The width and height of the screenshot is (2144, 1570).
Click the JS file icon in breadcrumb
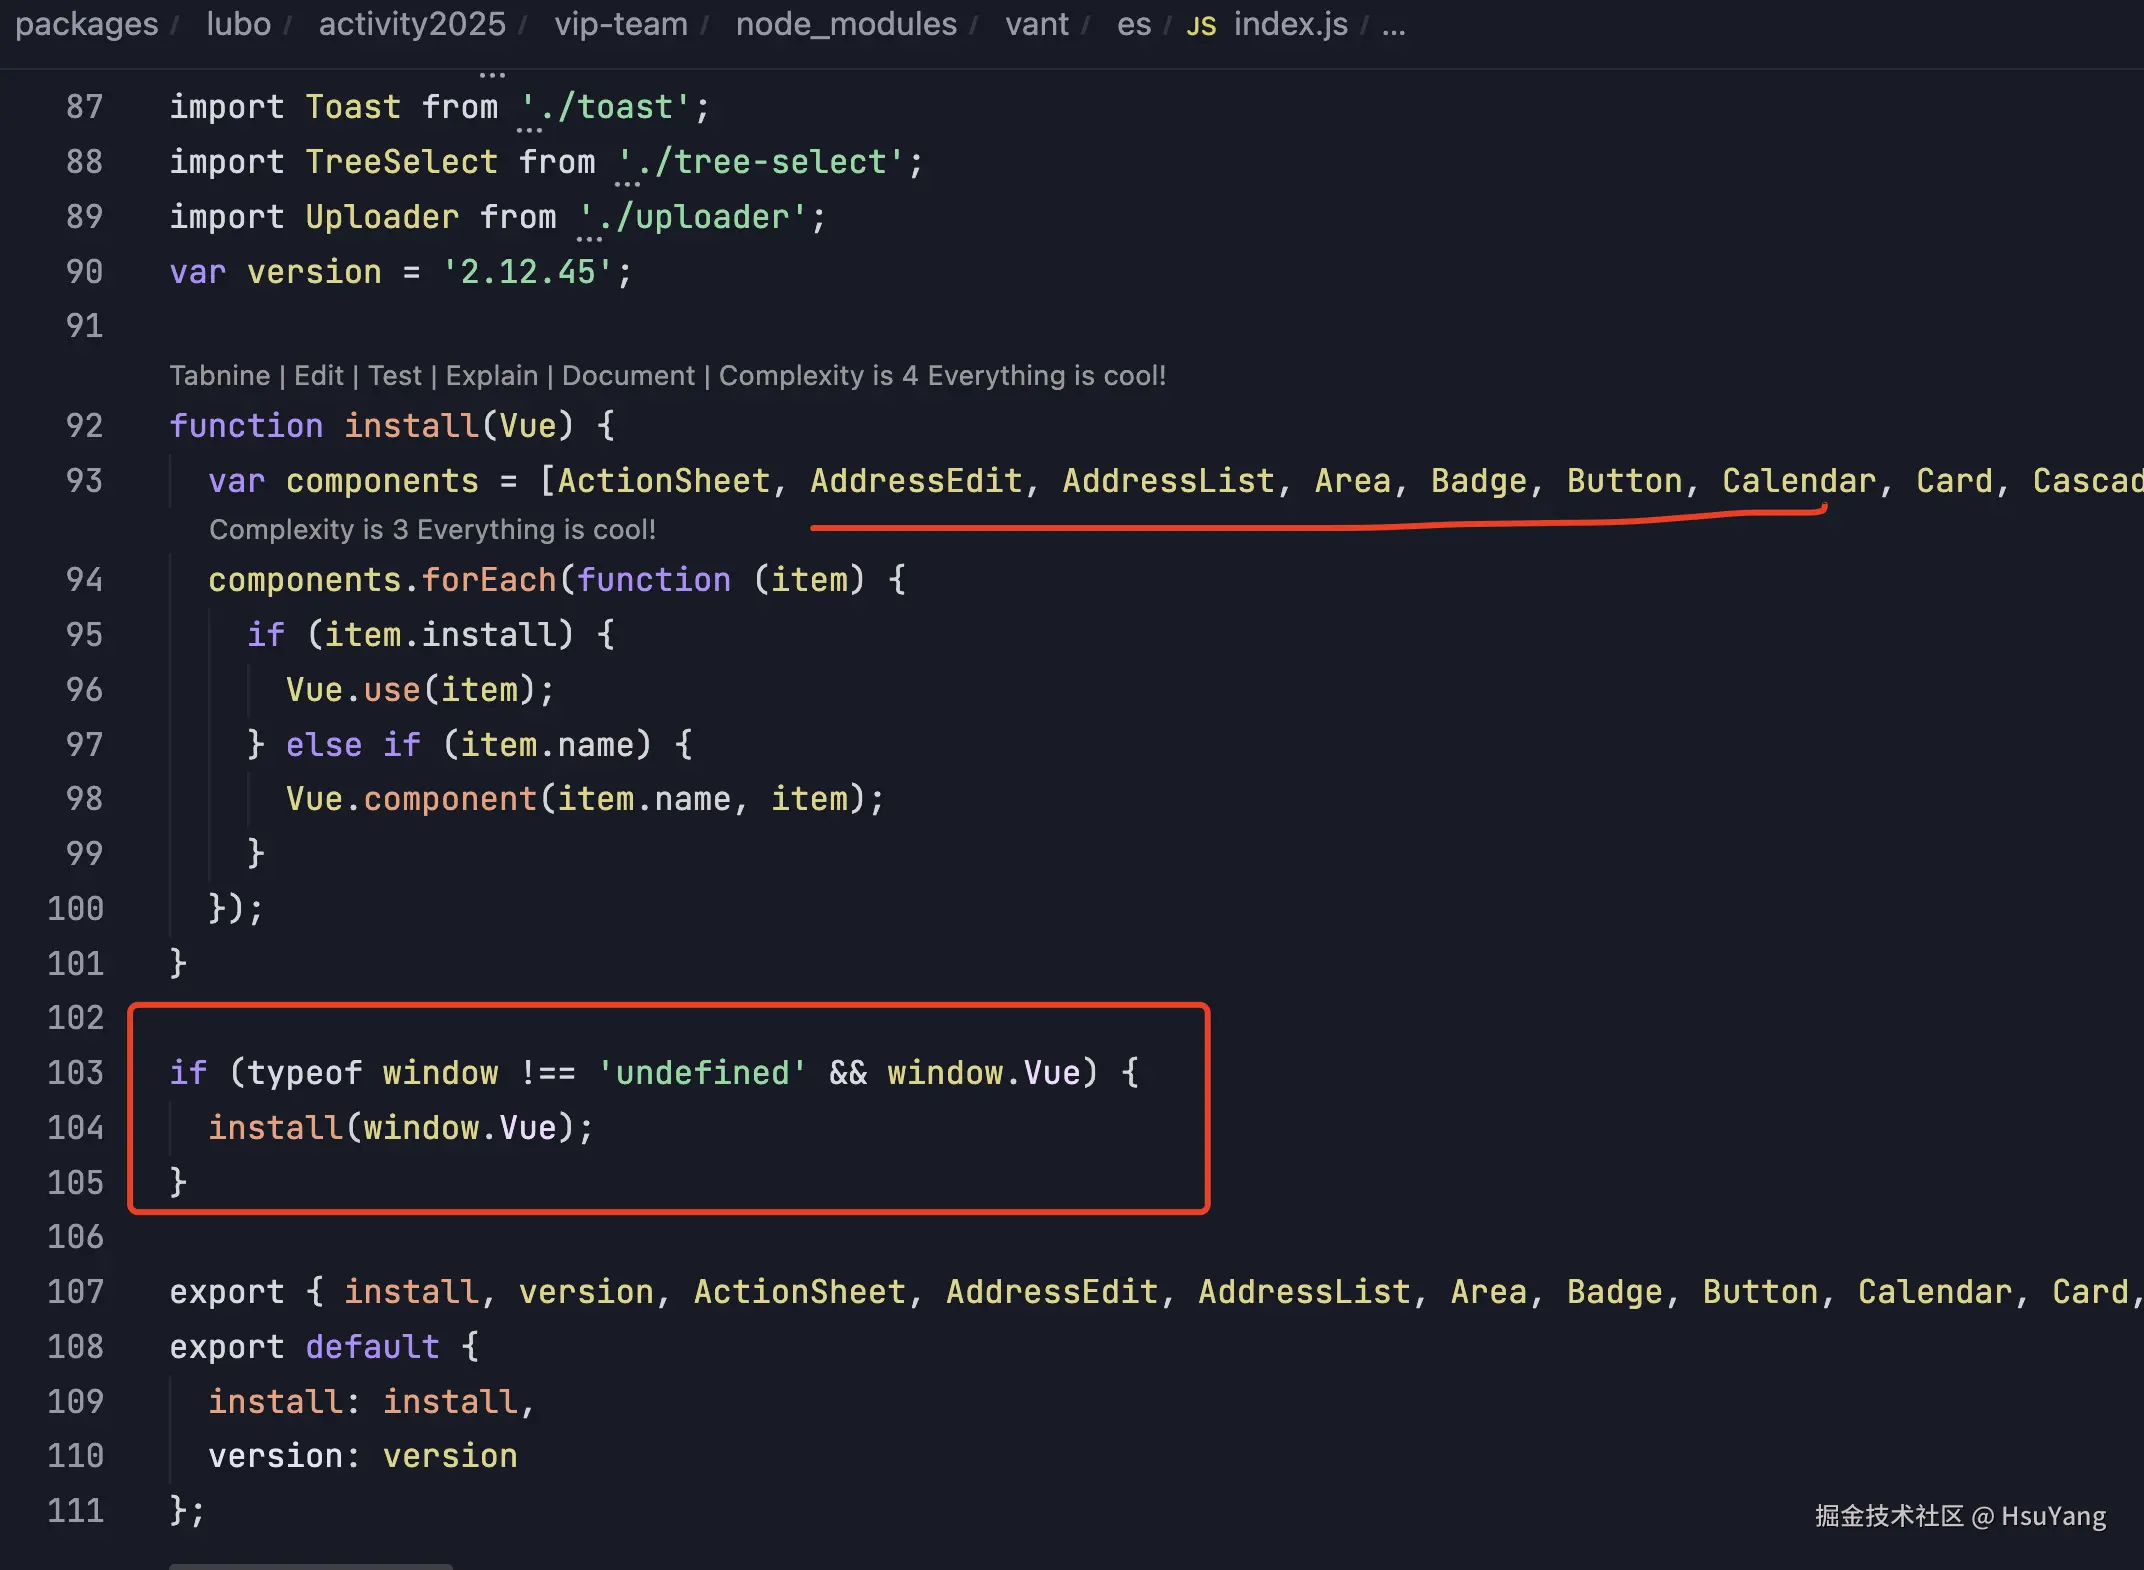pyautogui.click(x=1200, y=25)
